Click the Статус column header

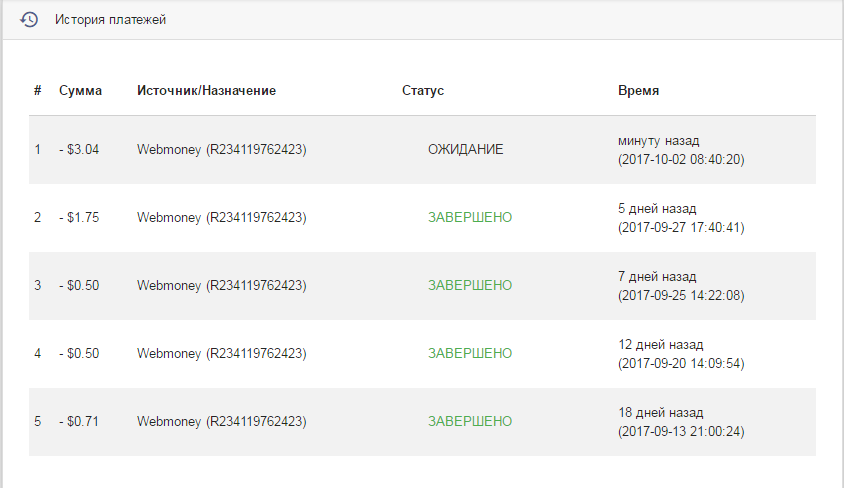(x=423, y=90)
